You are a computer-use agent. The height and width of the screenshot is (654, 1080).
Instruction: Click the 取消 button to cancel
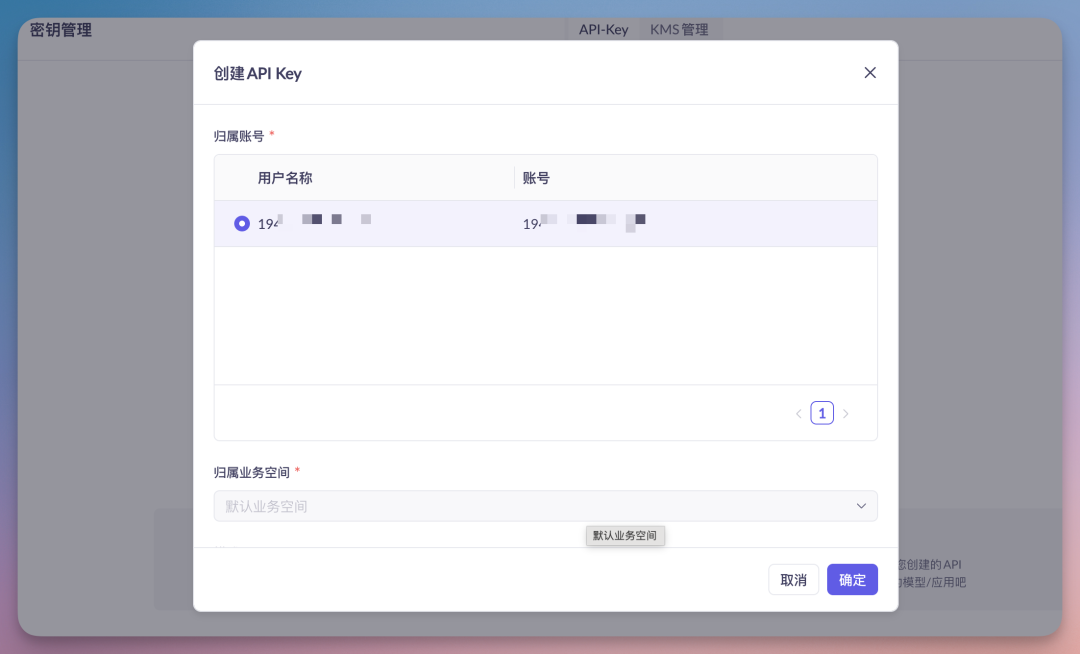[x=793, y=579]
